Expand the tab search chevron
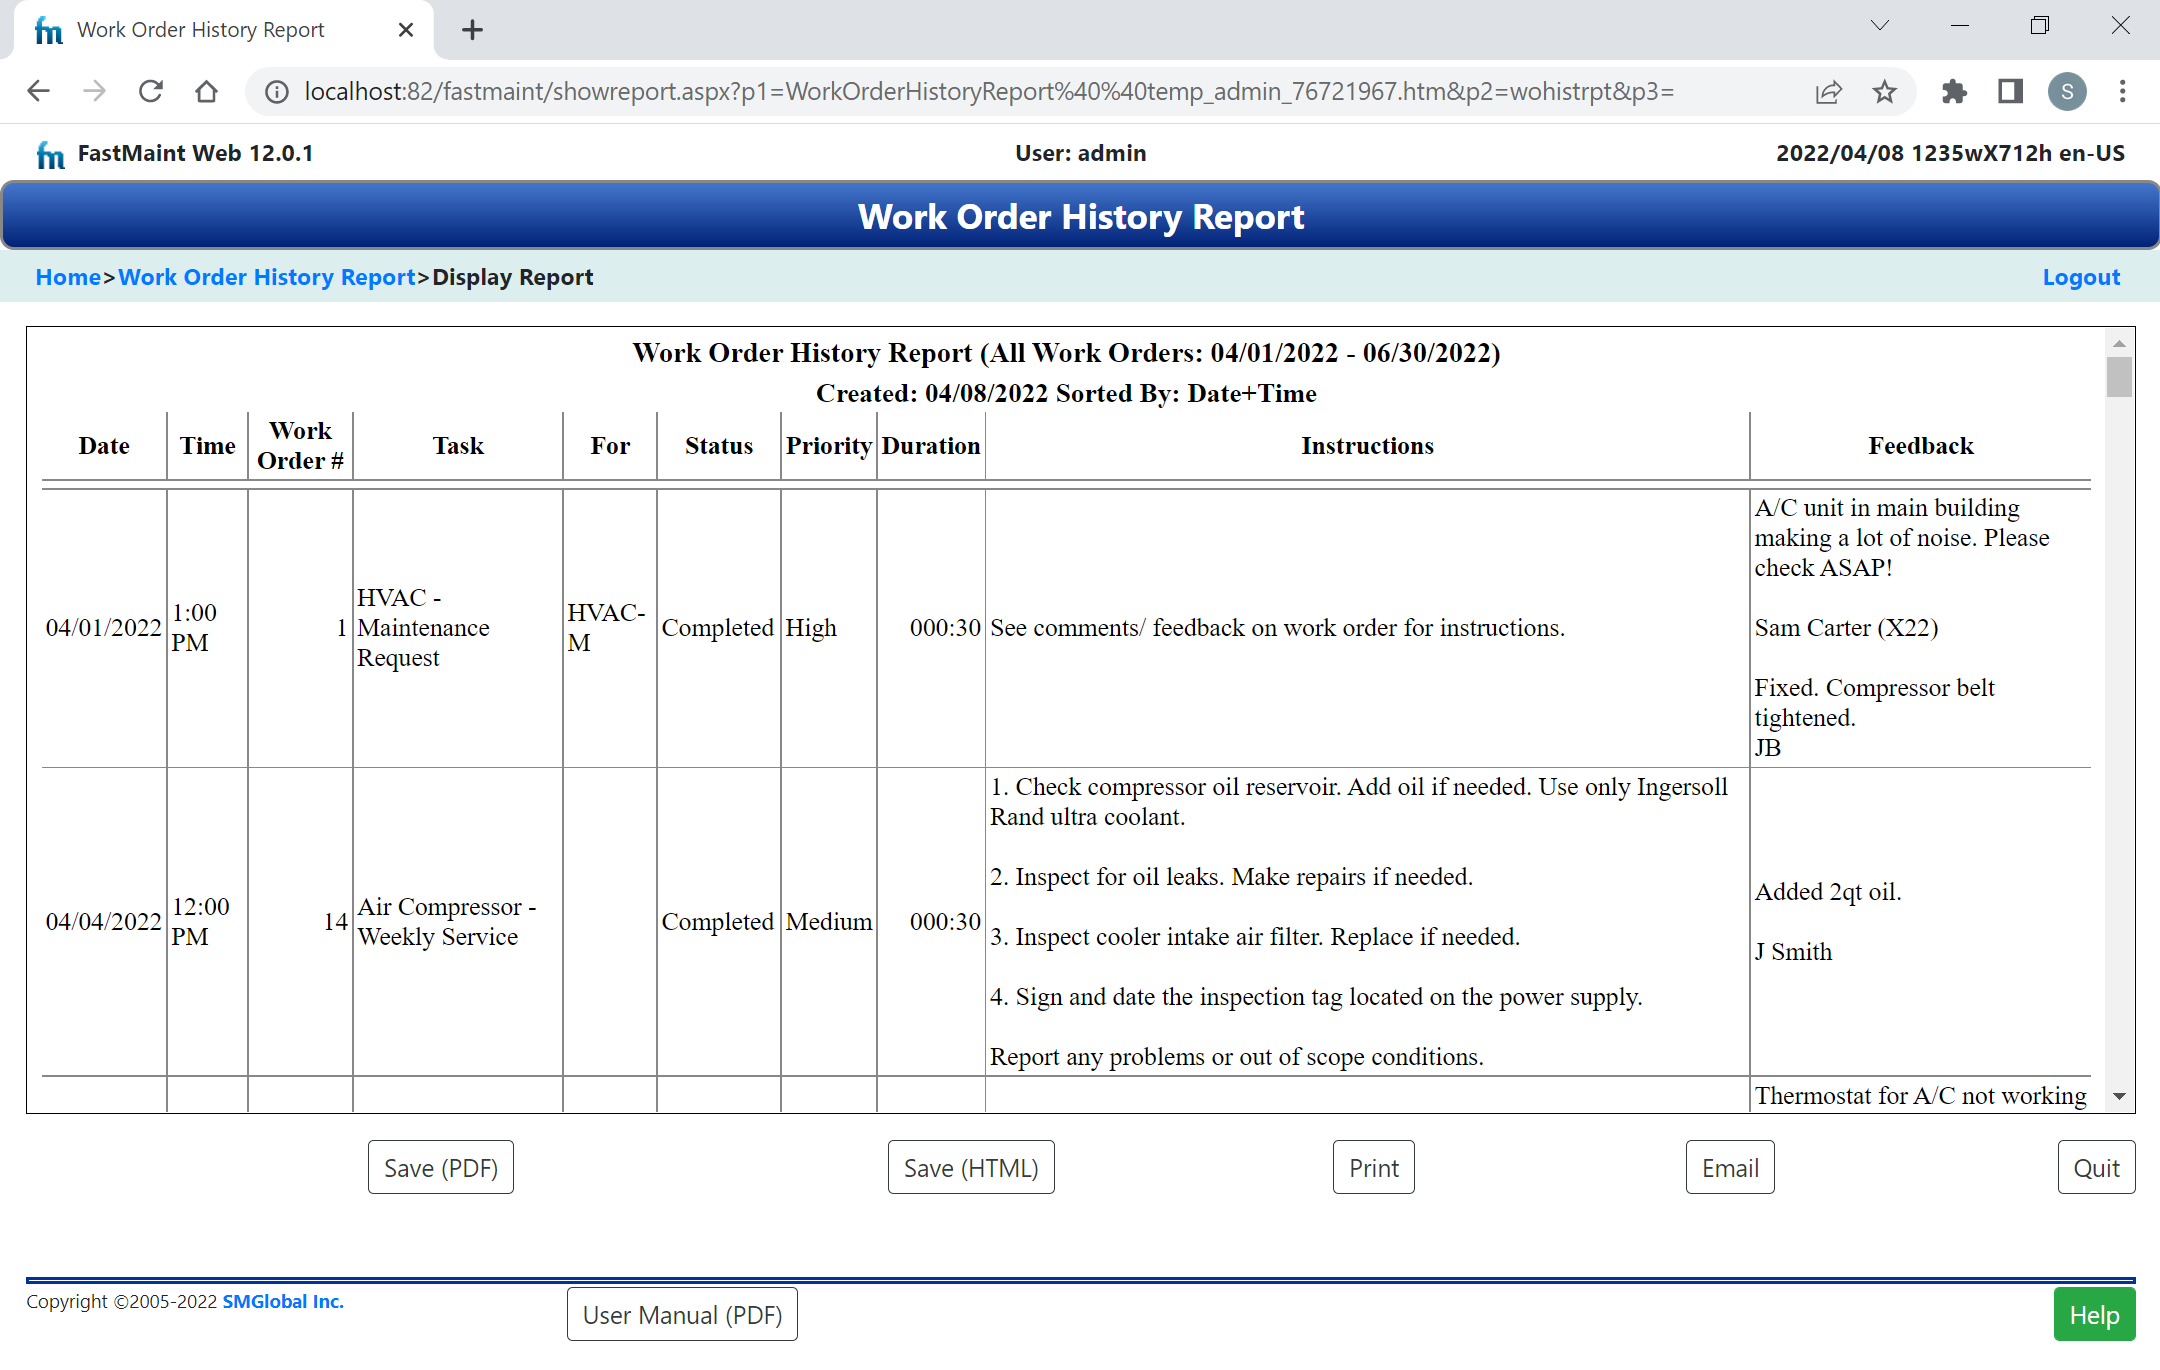The image size is (2160, 1370). [x=1880, y=26]
